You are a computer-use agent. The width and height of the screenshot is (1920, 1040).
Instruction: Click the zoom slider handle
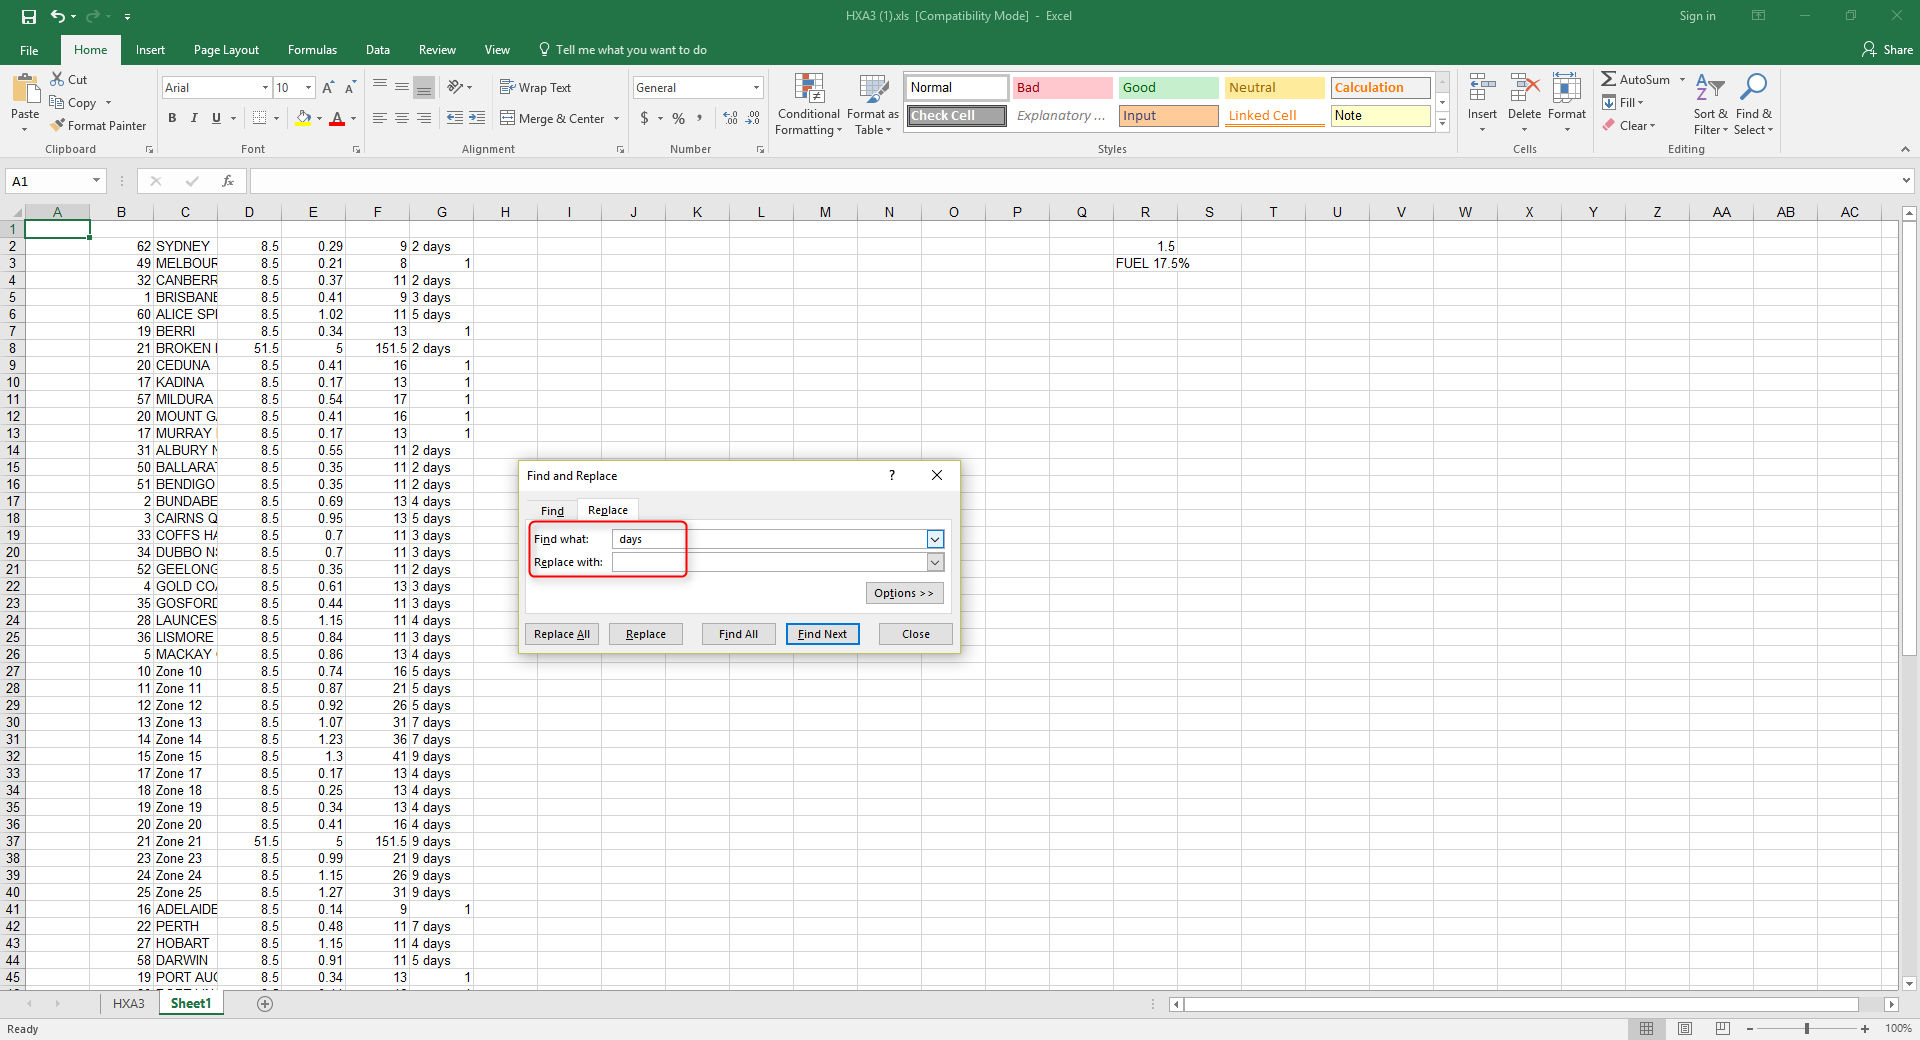tap(1807, 1028)
